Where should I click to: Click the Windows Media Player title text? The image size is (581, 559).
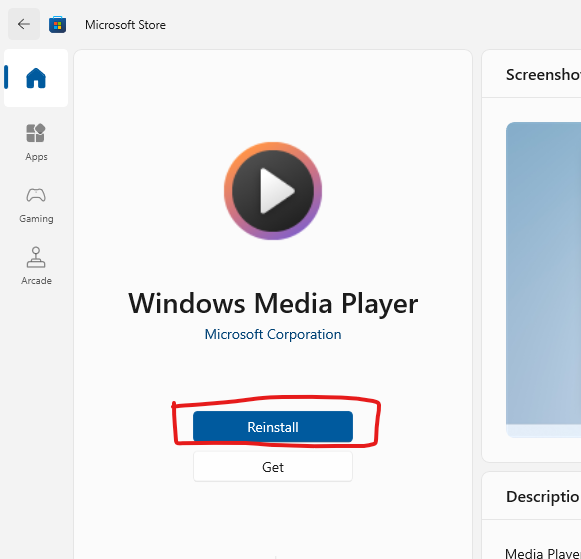coord(273,303)
